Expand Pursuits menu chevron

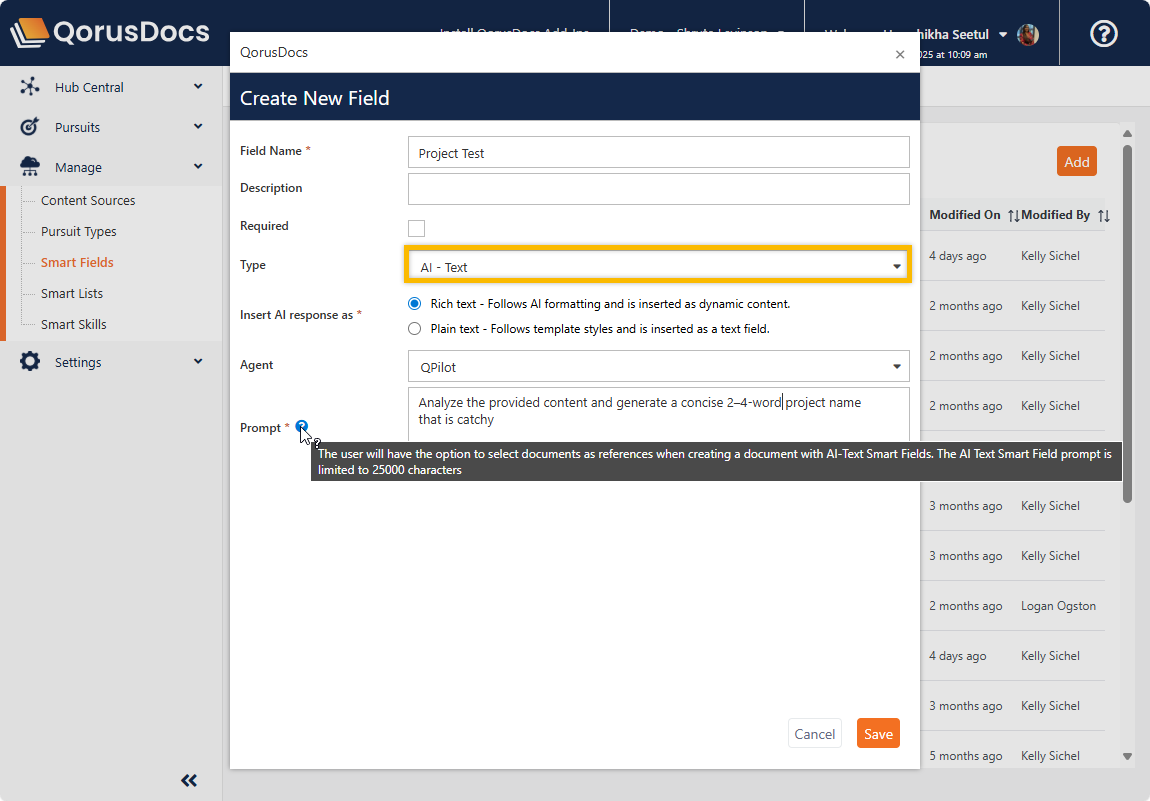(198, 126)
